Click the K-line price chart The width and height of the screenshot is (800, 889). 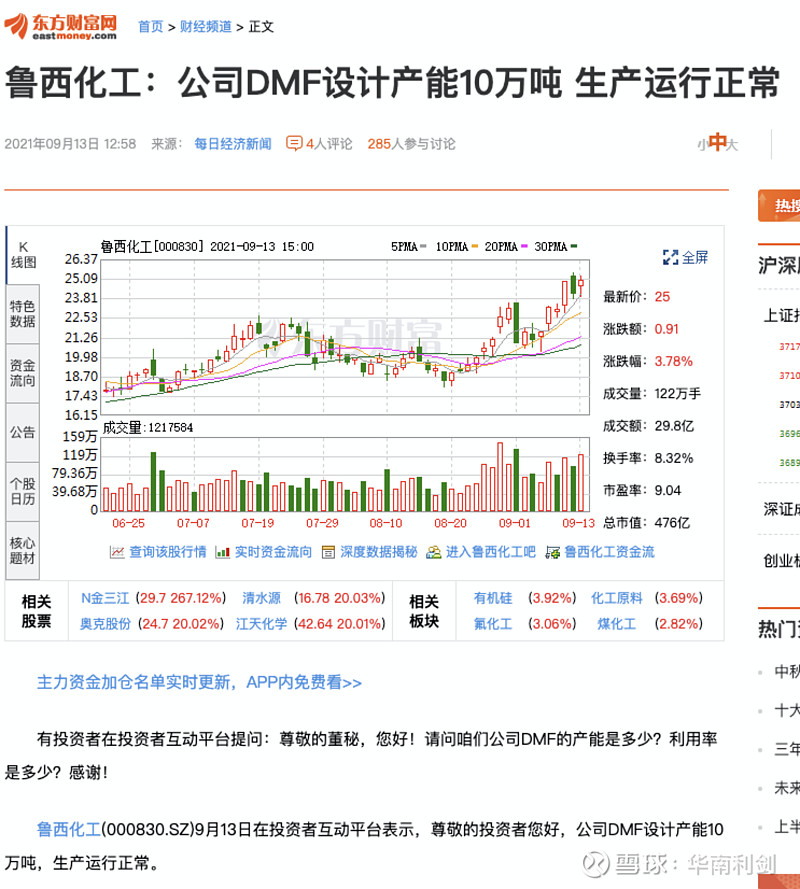click(x=345, y=337)
